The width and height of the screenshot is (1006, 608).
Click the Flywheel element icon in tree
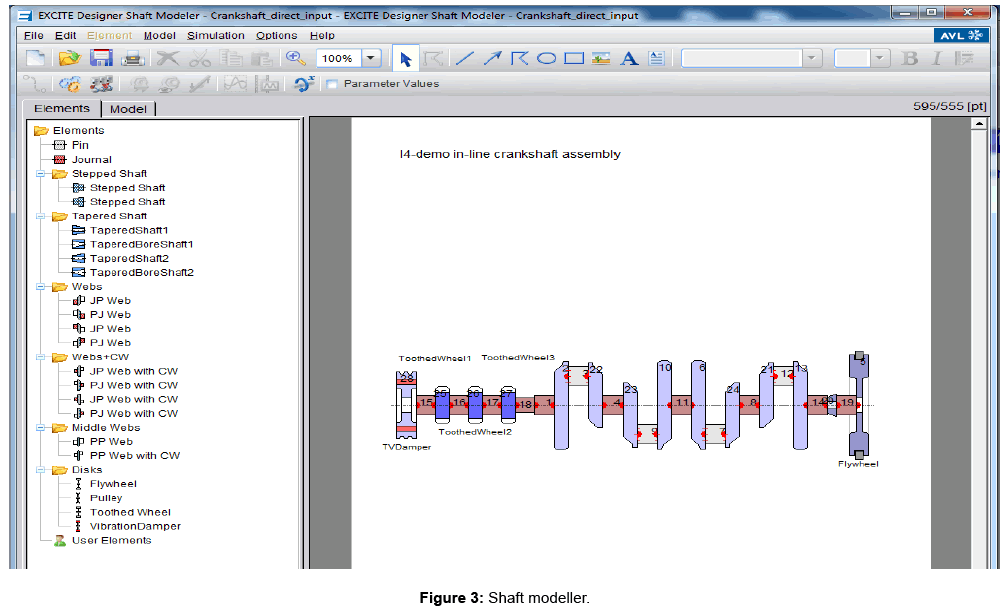78,484
